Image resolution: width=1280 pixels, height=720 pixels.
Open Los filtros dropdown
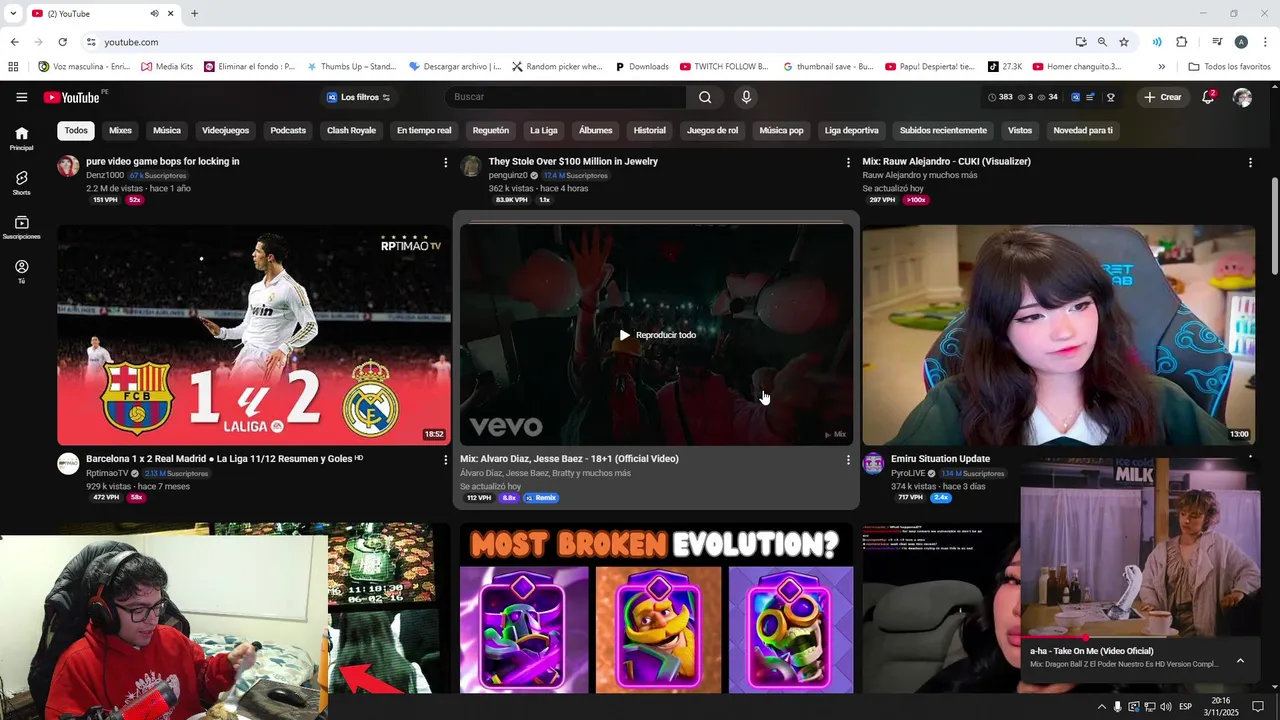click(x=358, y=97)
